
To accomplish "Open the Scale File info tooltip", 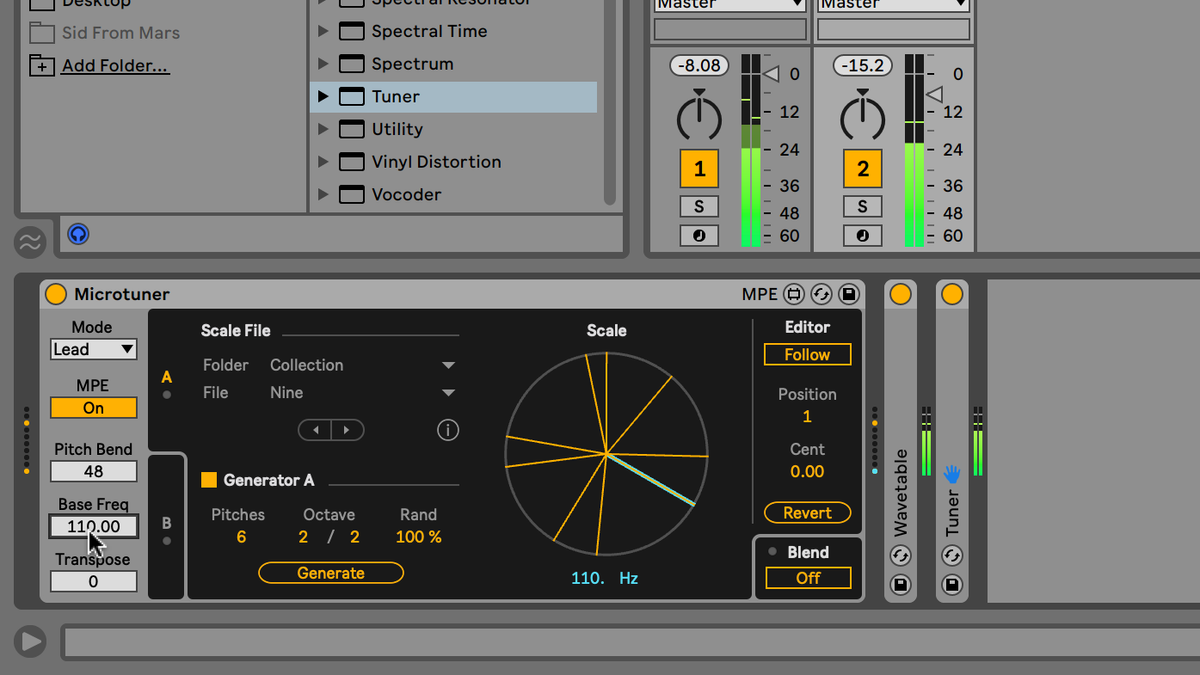I will click(447, 430).
